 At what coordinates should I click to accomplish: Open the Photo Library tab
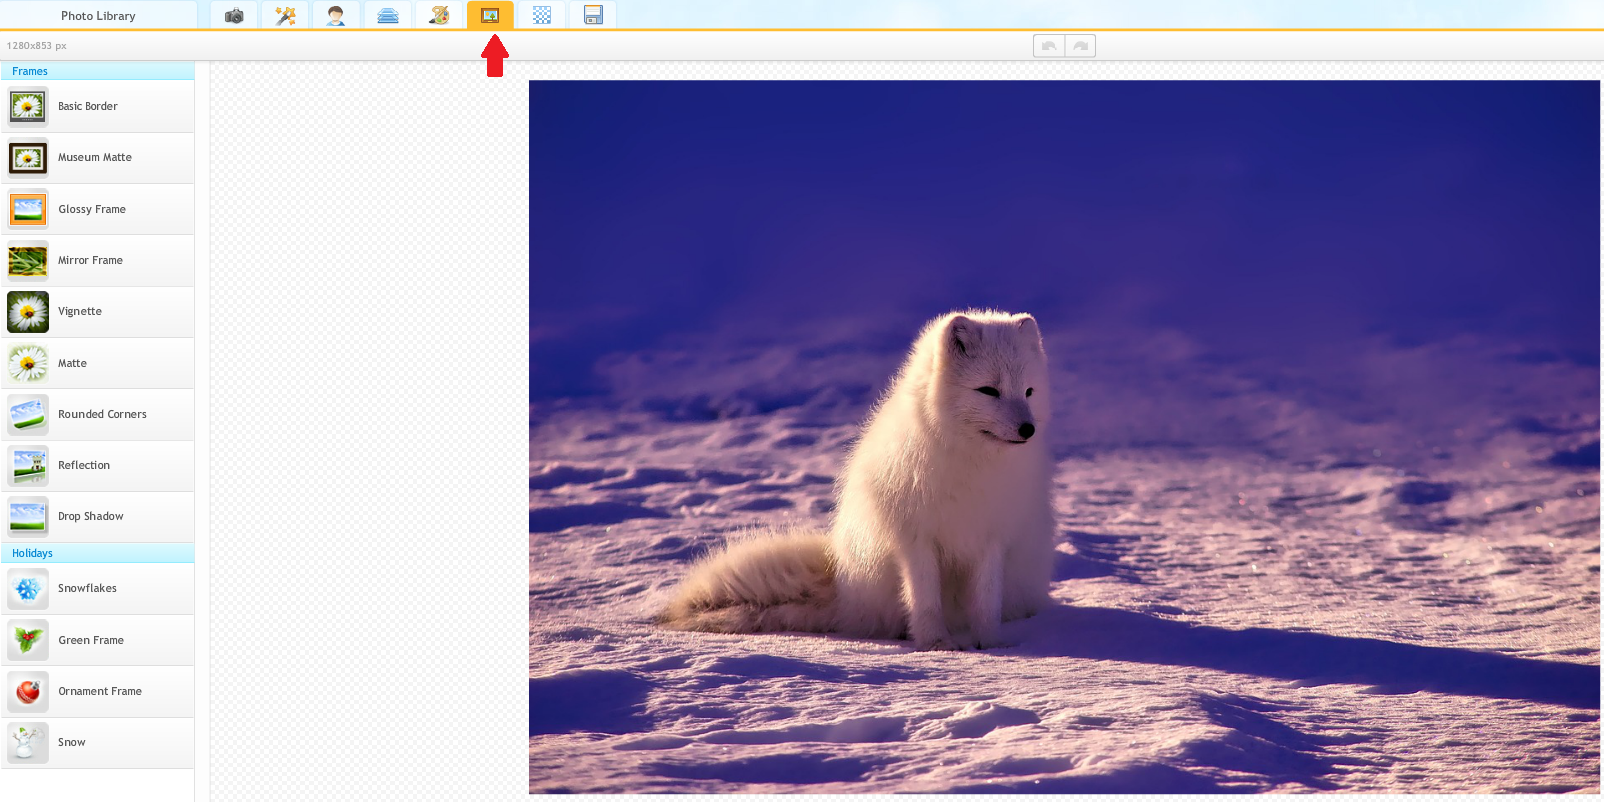click(98, 16)
